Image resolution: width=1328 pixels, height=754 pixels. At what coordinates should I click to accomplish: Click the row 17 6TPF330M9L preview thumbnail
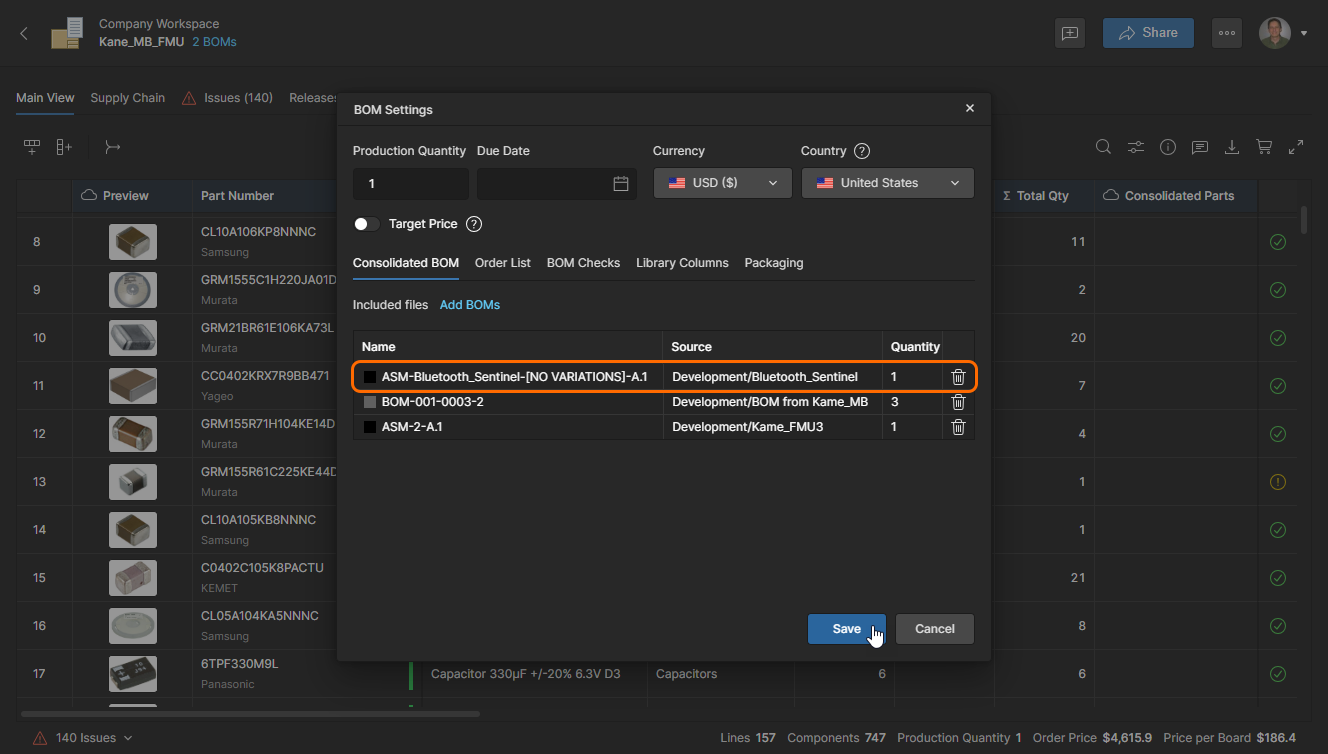point(132,674)
